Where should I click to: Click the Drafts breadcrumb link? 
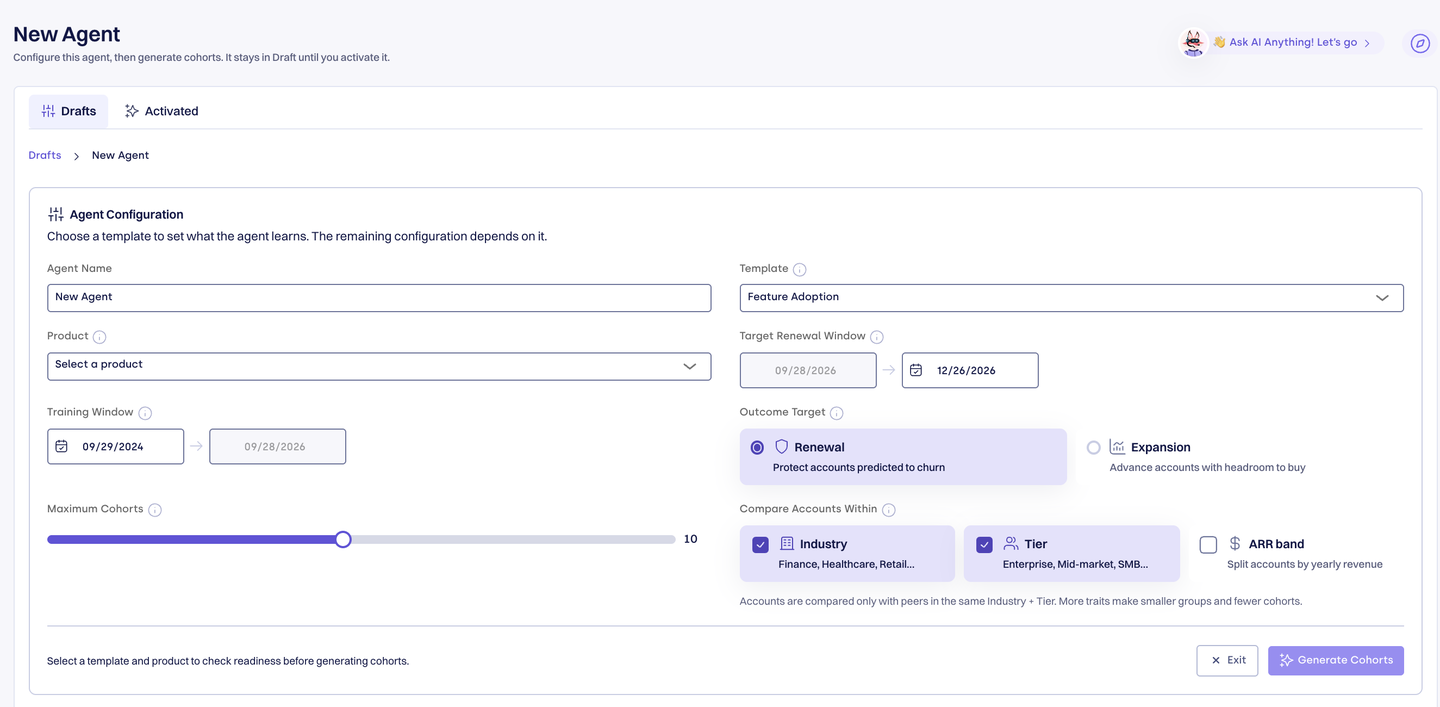tap(45, 155)
